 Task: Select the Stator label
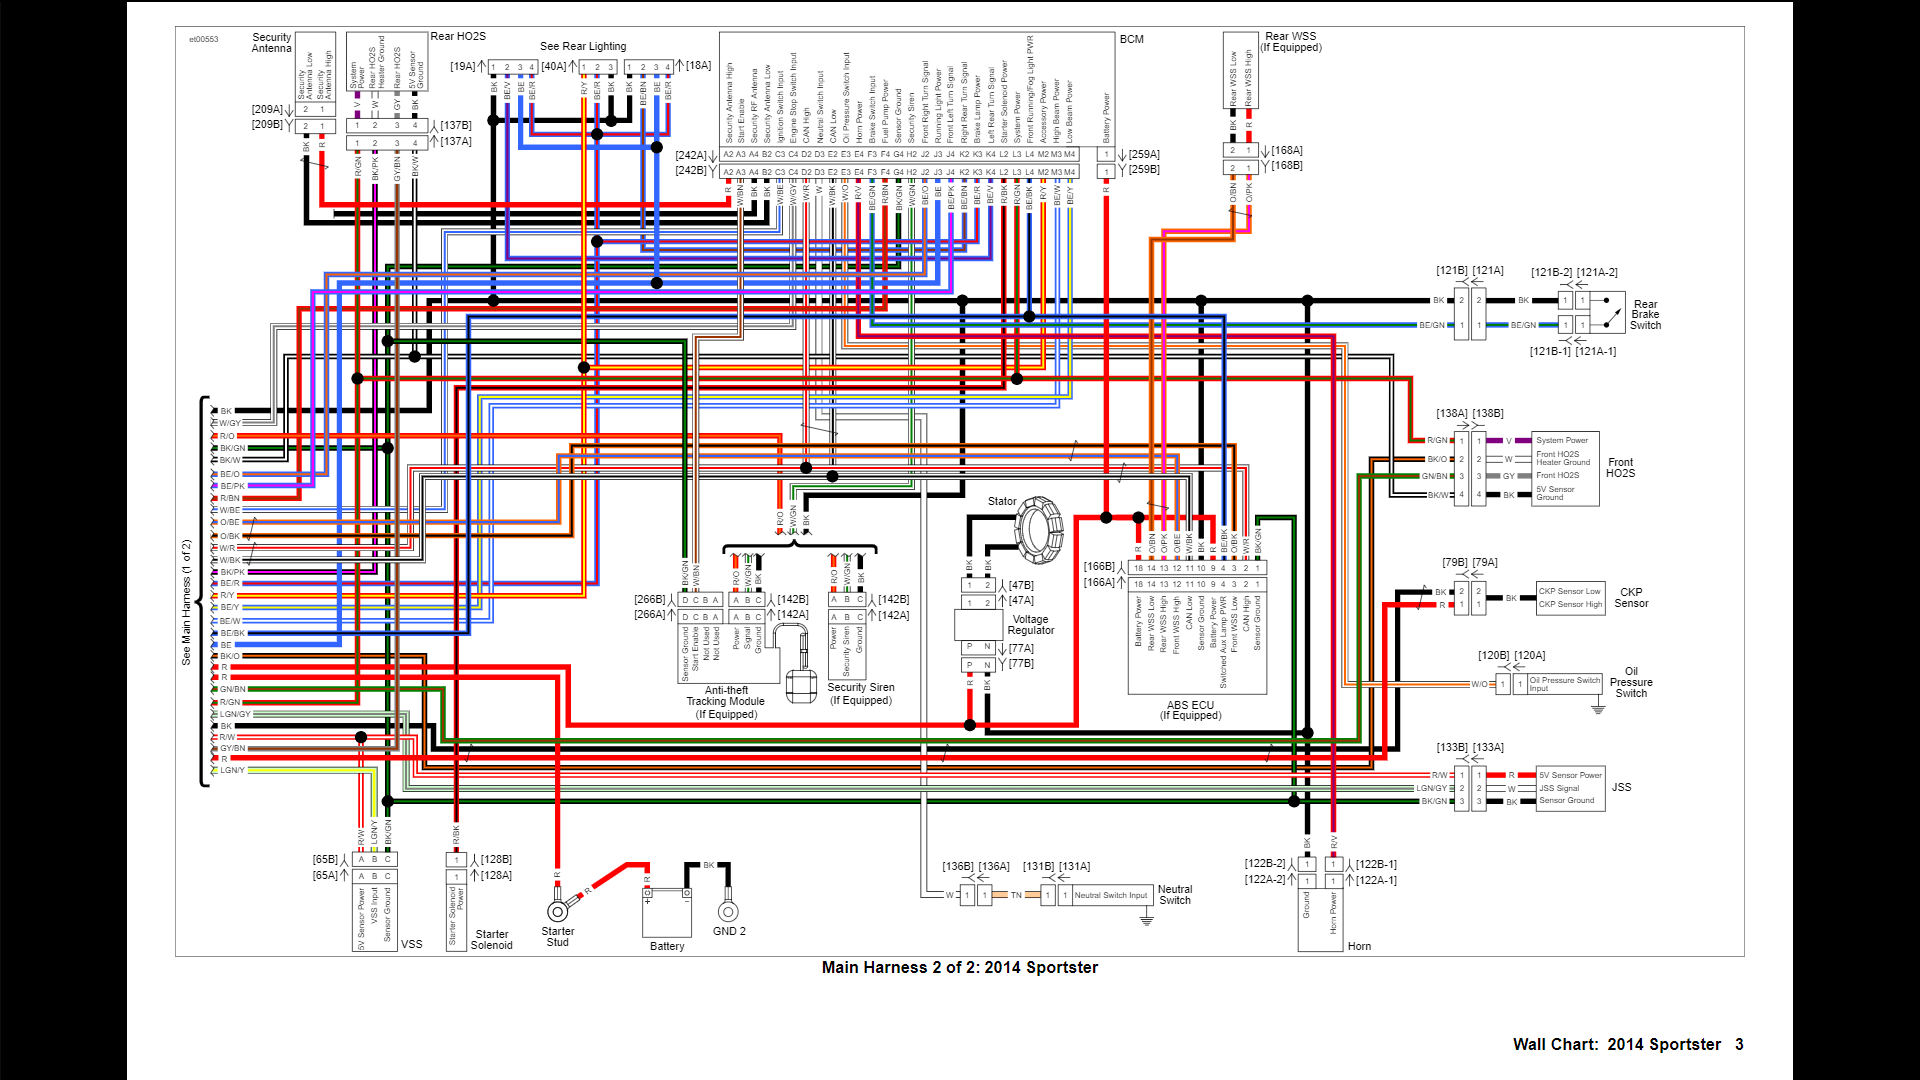pos(1002,501)
